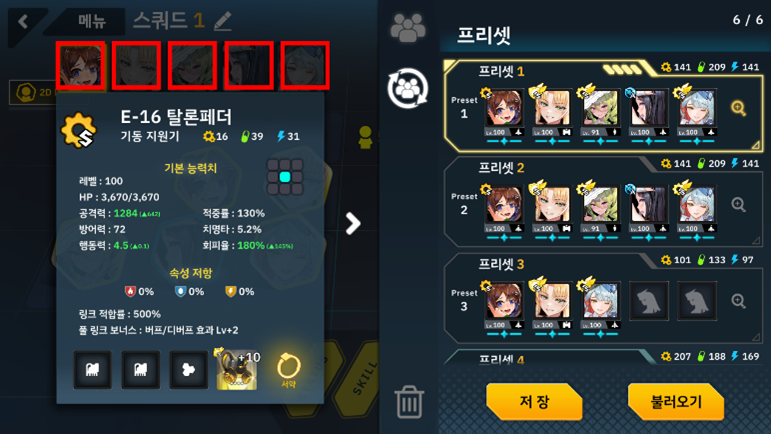Select the +10 equipped gear item
This screenshot has width=771, height=434.
(237, 370)
